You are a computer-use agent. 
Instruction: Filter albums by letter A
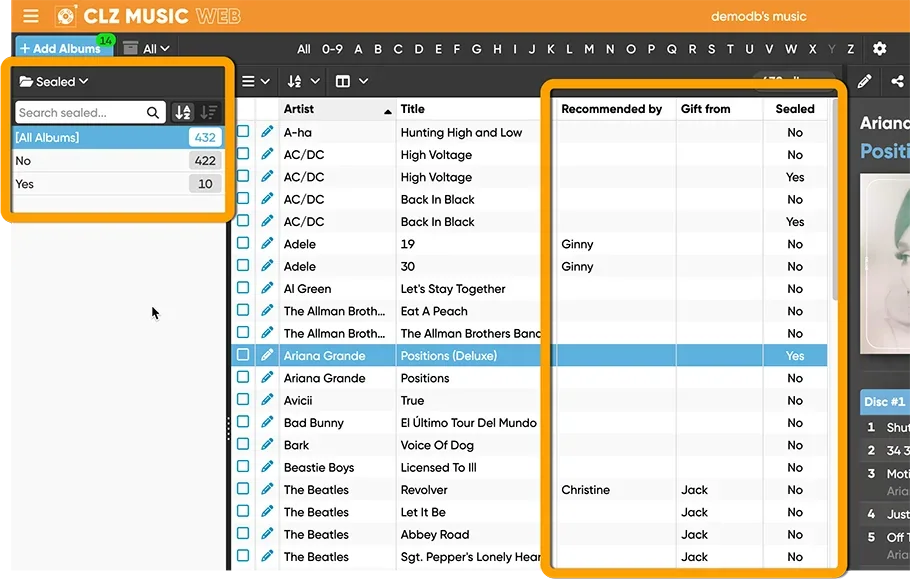point(358,49)
